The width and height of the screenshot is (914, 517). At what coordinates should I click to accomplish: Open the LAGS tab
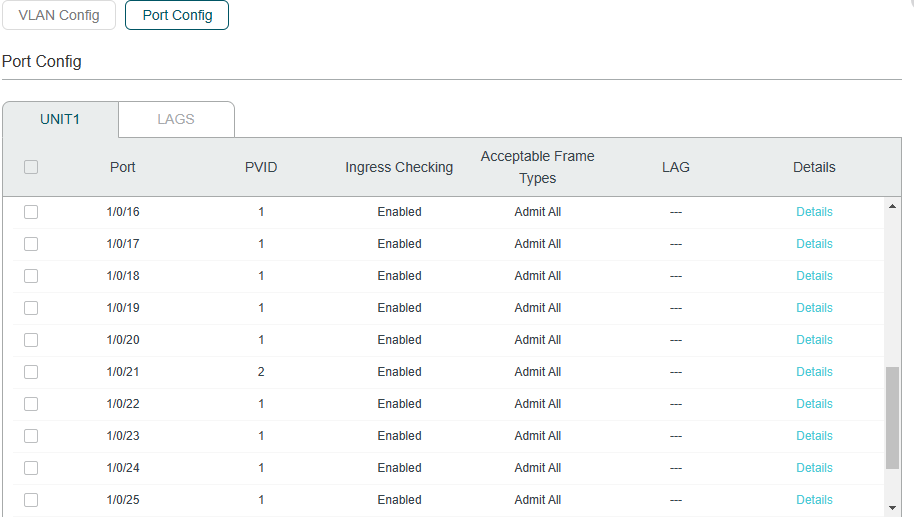(x=176, y=119)
